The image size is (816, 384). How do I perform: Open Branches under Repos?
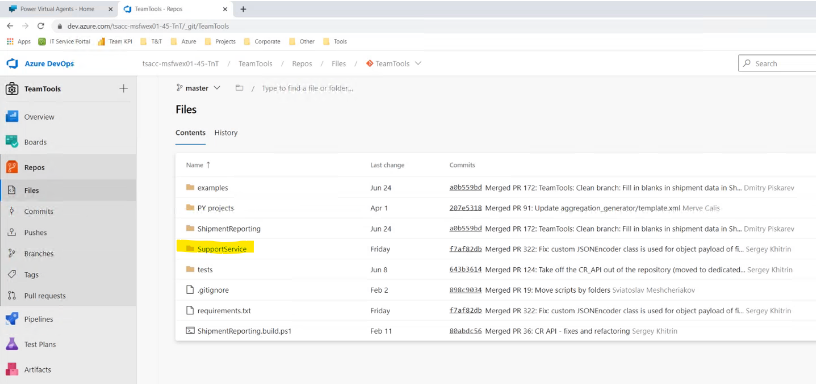68,254
